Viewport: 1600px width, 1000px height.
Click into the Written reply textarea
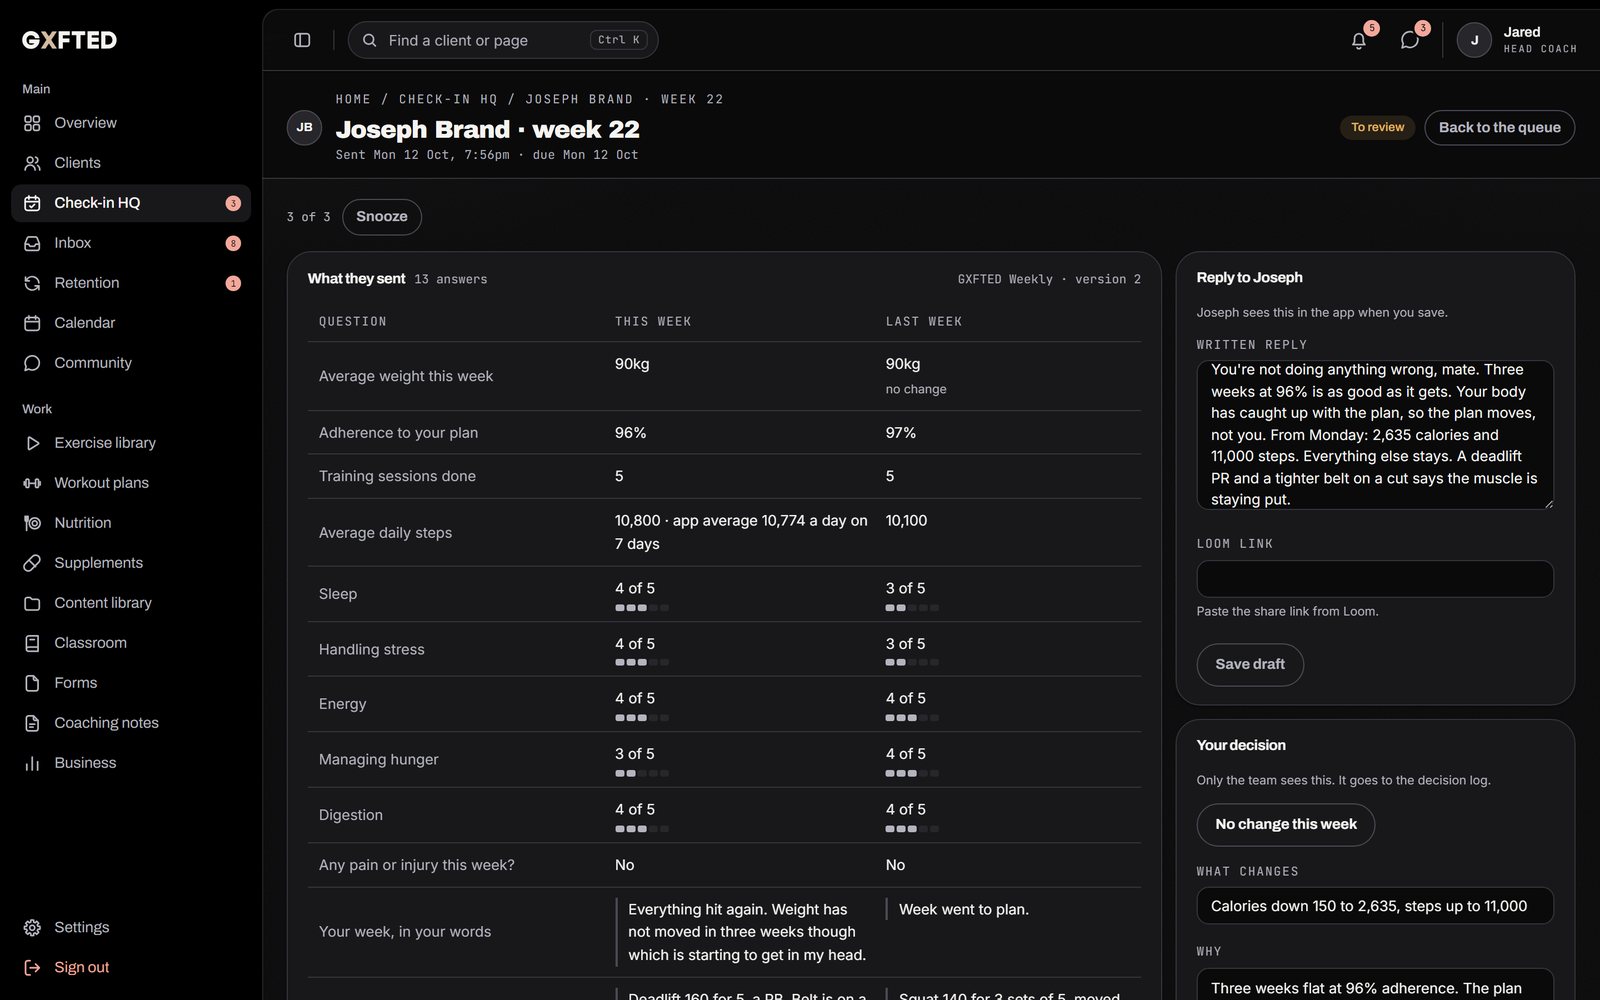coord(1375,435)
